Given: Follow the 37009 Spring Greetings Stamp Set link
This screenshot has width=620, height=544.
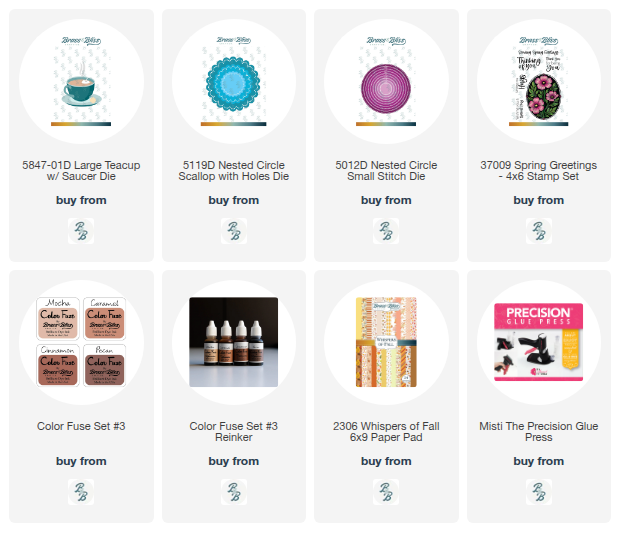Looking at the screenshot, I should click(539, 171).
